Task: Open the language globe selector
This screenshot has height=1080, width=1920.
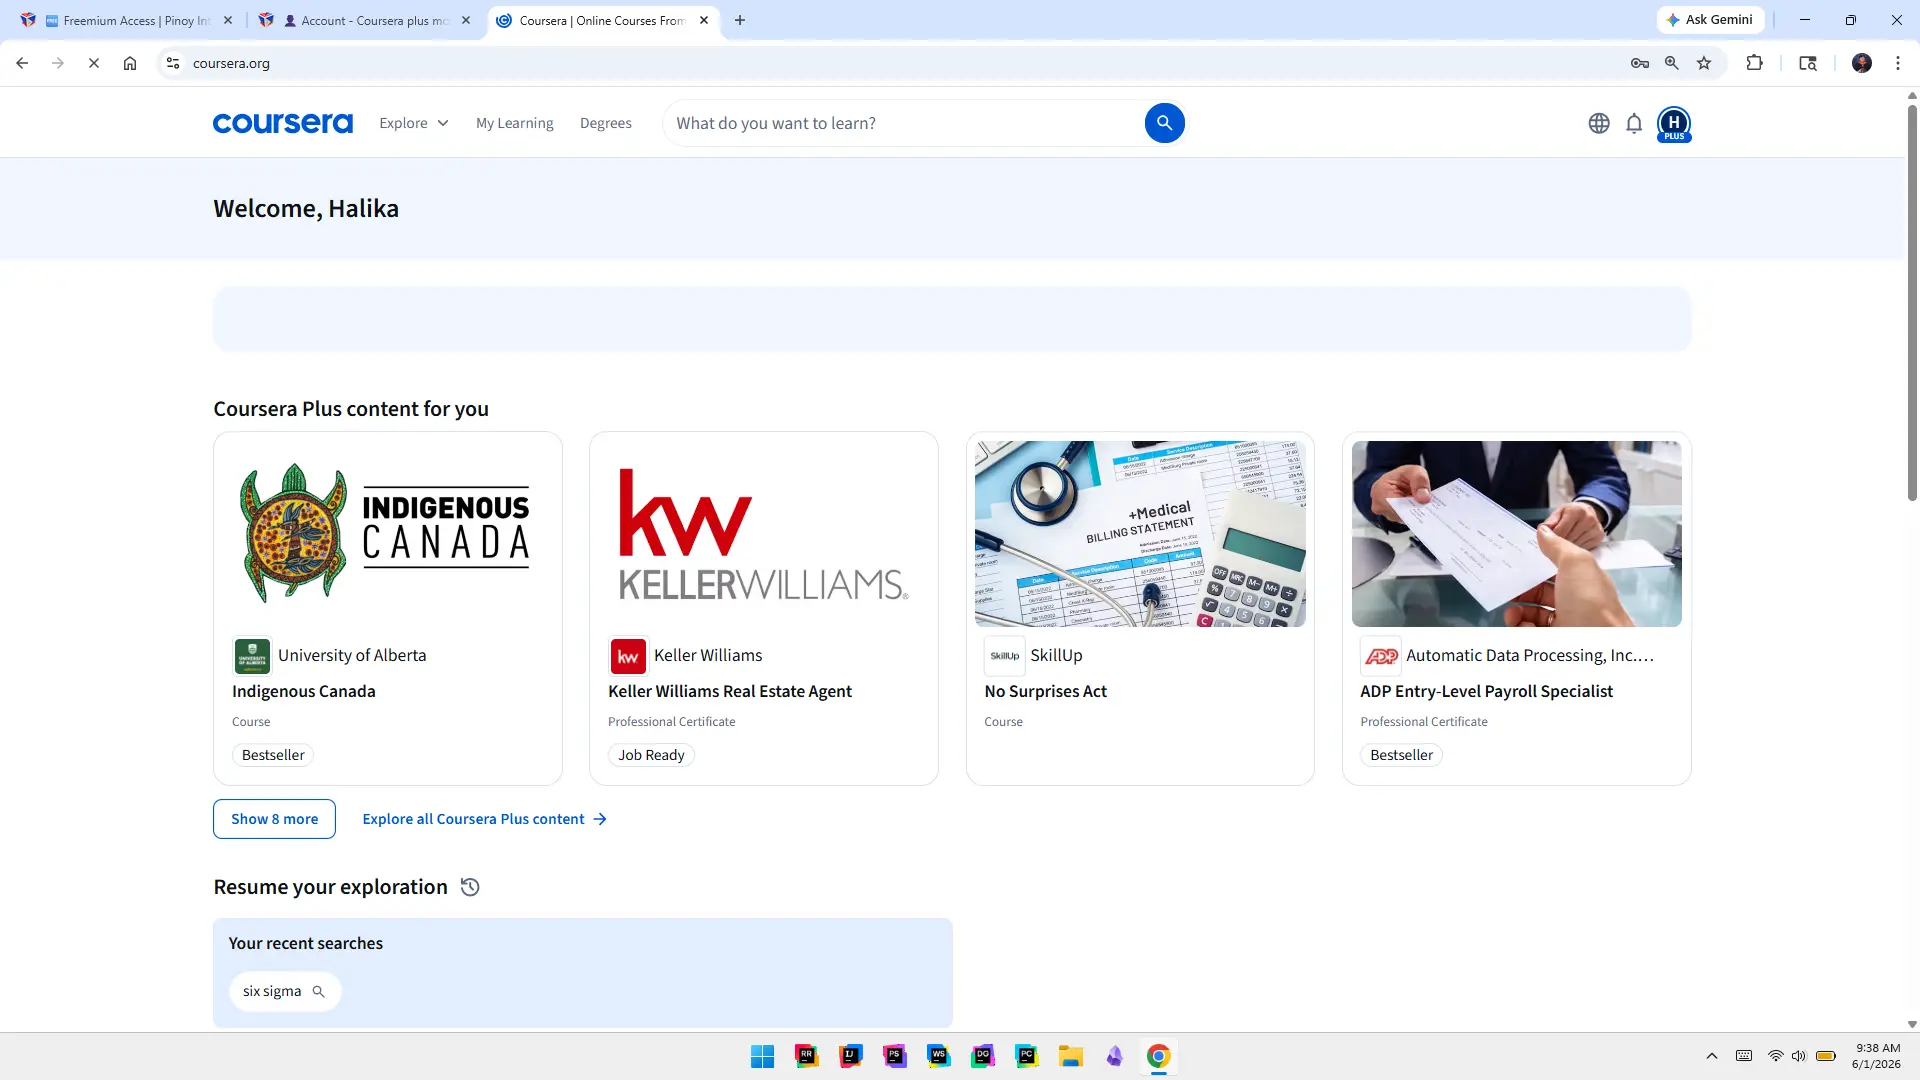Action: coord(1599,123)
